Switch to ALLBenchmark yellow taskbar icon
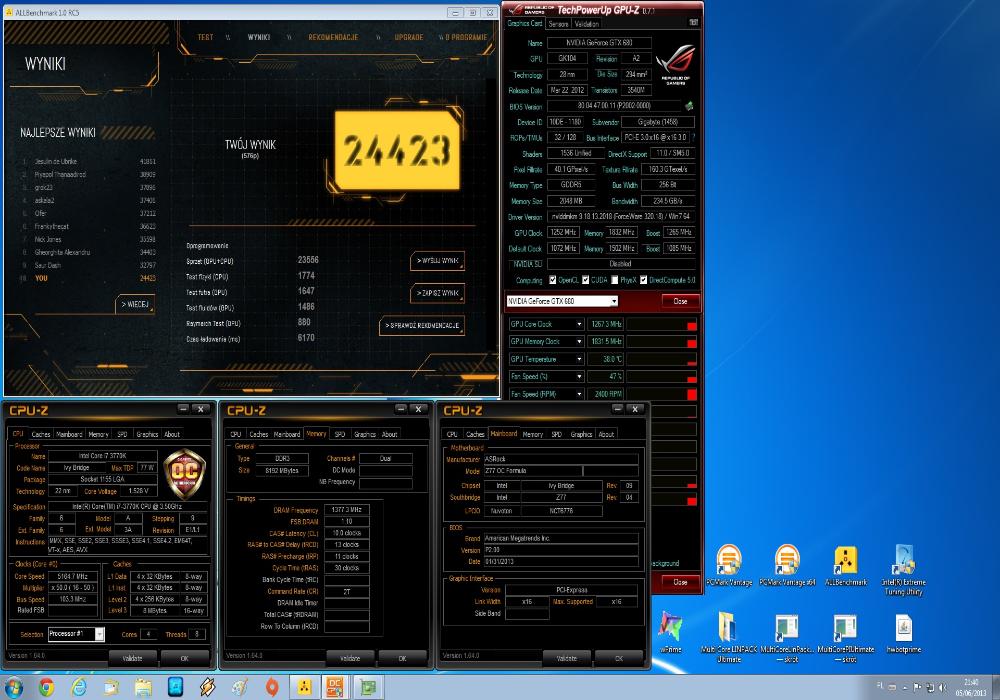The width and height of the screenshot is (1000, 700). pos(304,687)
